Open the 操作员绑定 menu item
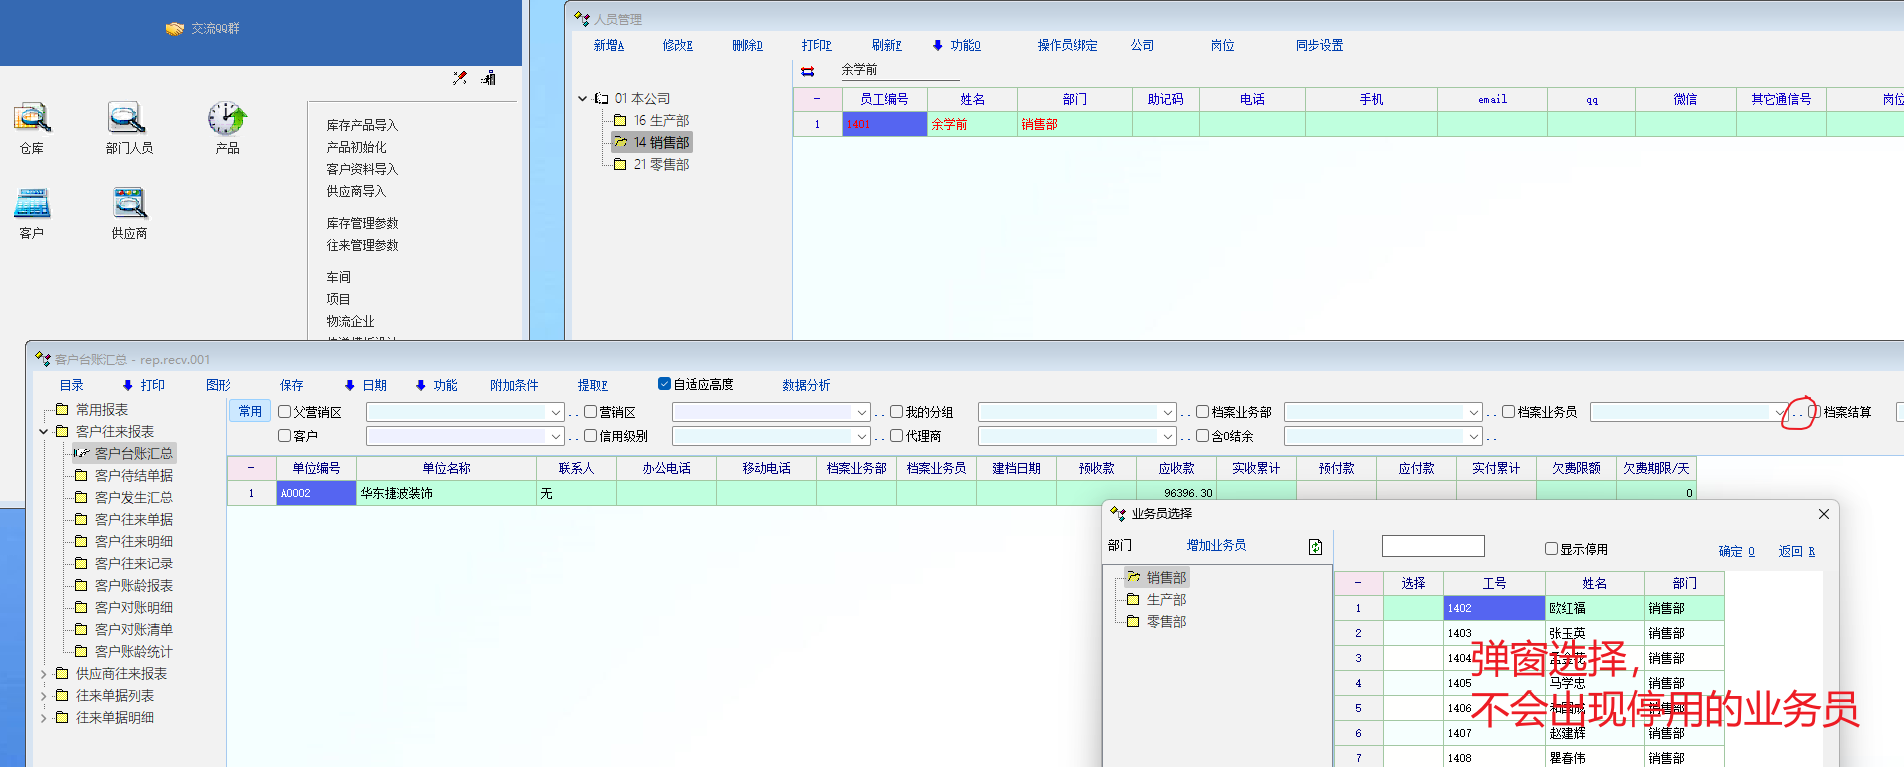 pyautogui.click(x=1067, y=46)
